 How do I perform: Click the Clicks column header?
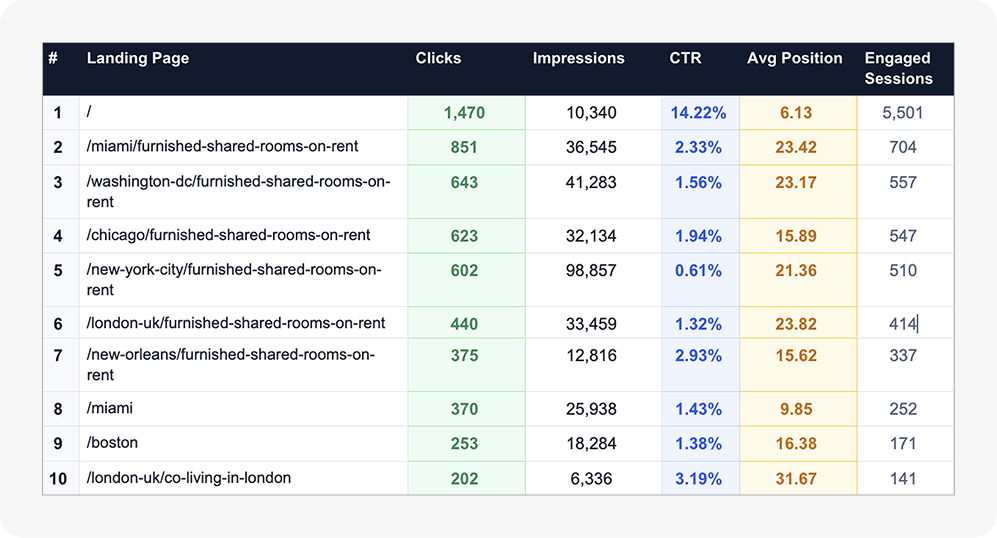coord(438,58)
